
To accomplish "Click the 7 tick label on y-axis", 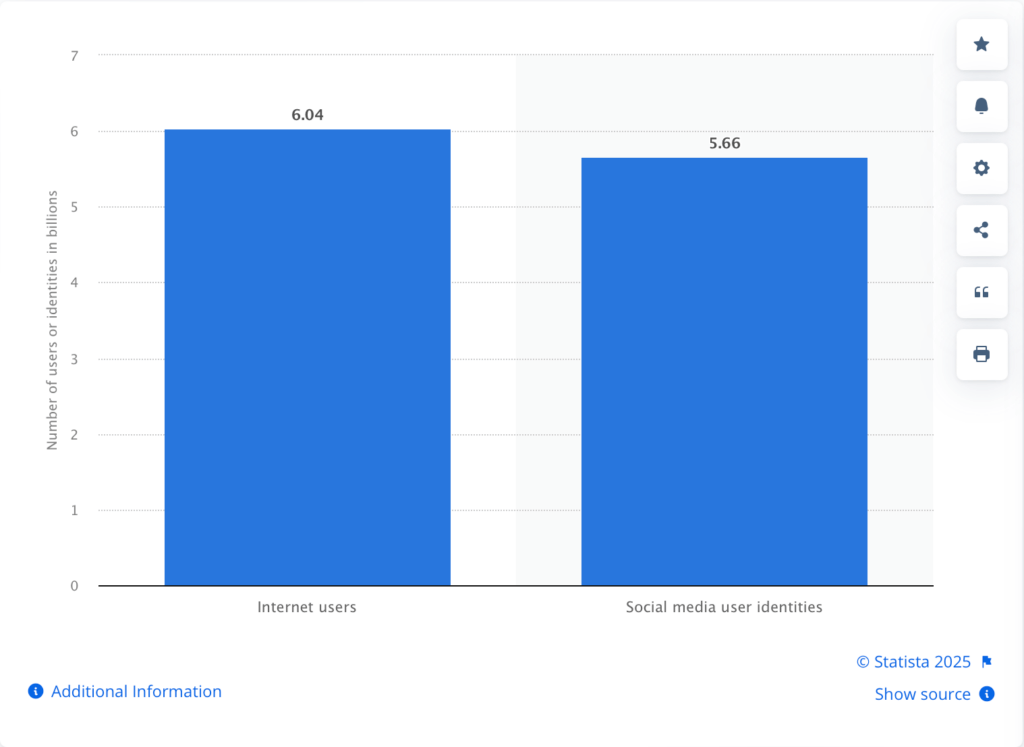I will pyautogui.click(x=75, y=56).
